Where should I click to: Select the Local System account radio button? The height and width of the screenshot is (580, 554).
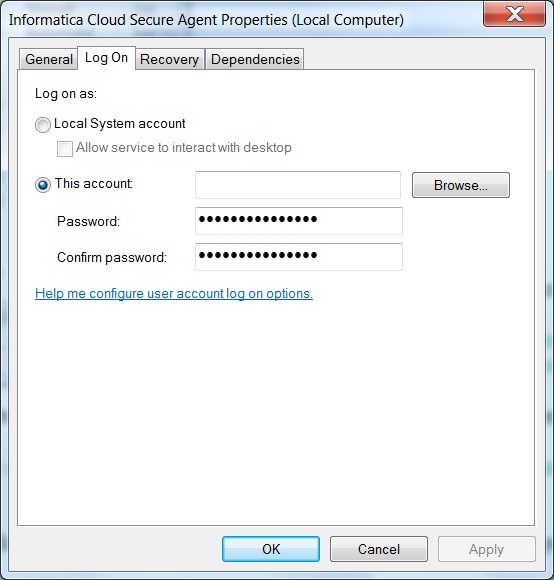pos(43,125)
